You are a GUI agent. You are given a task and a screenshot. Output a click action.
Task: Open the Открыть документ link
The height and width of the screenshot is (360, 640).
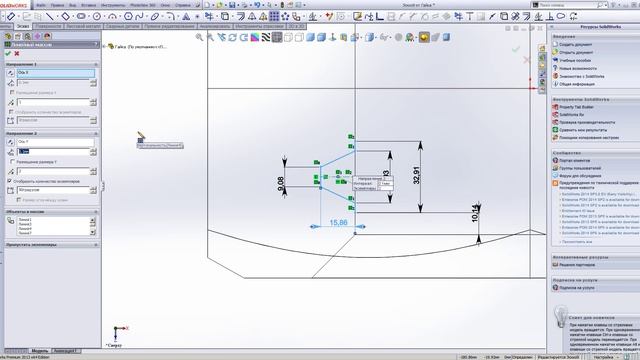point(576,53)
